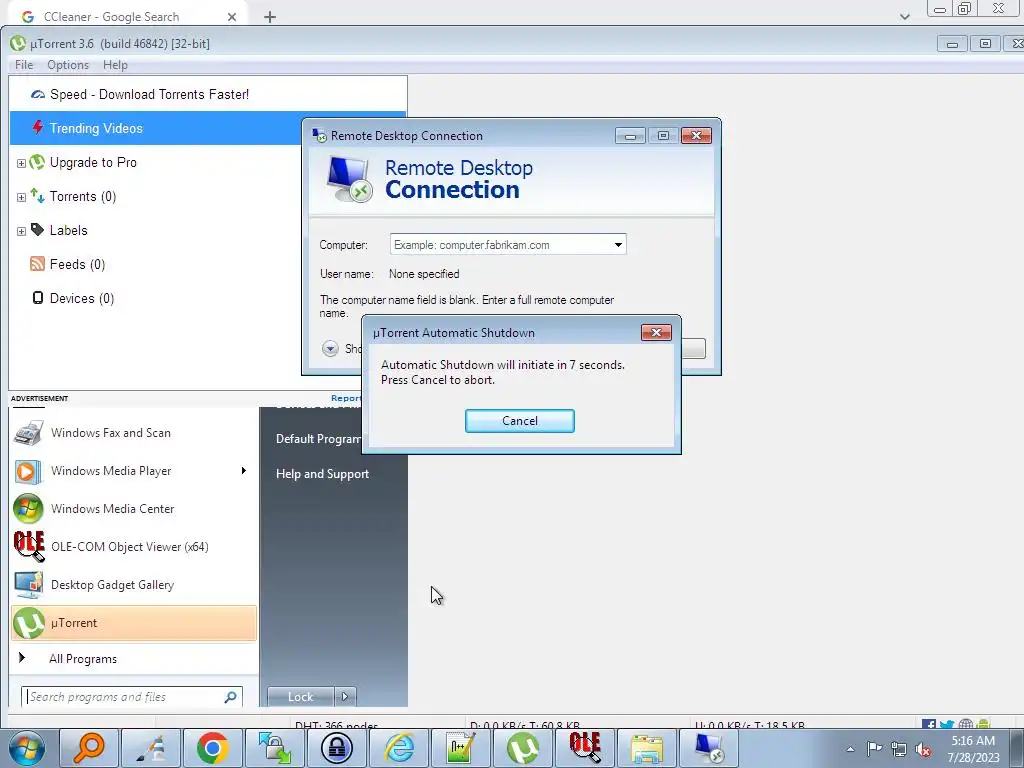Open the µTorrent File menu
Screen dimensions: 1024x768
tap(24, 65)
